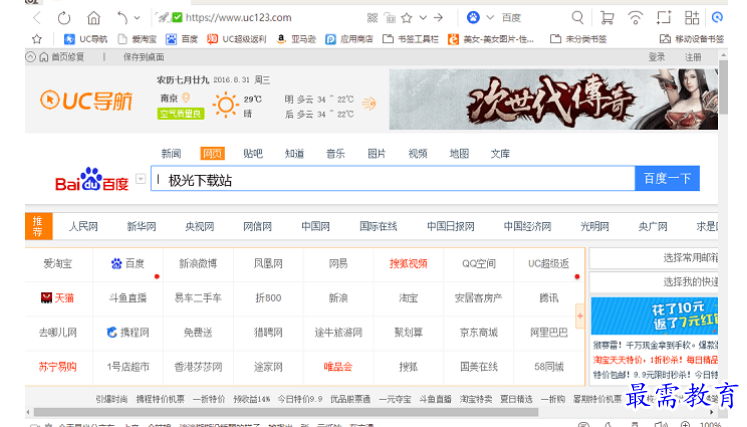This screenshot has height=427, width=747.
Task: Open the search engine selector dropdown arrow
Action: coord(490,18)
